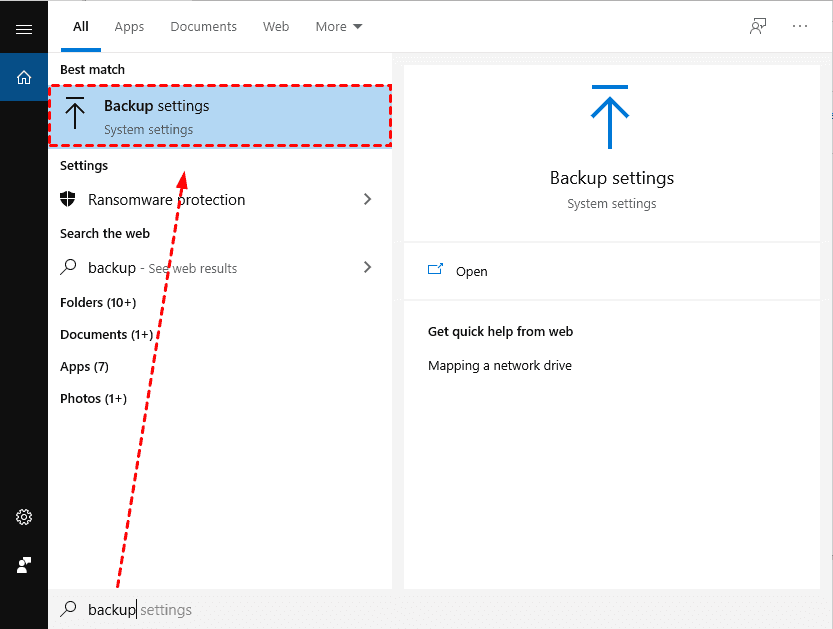Click Open in the preview pane
833x629 pixels.
(x=471, y=271)
